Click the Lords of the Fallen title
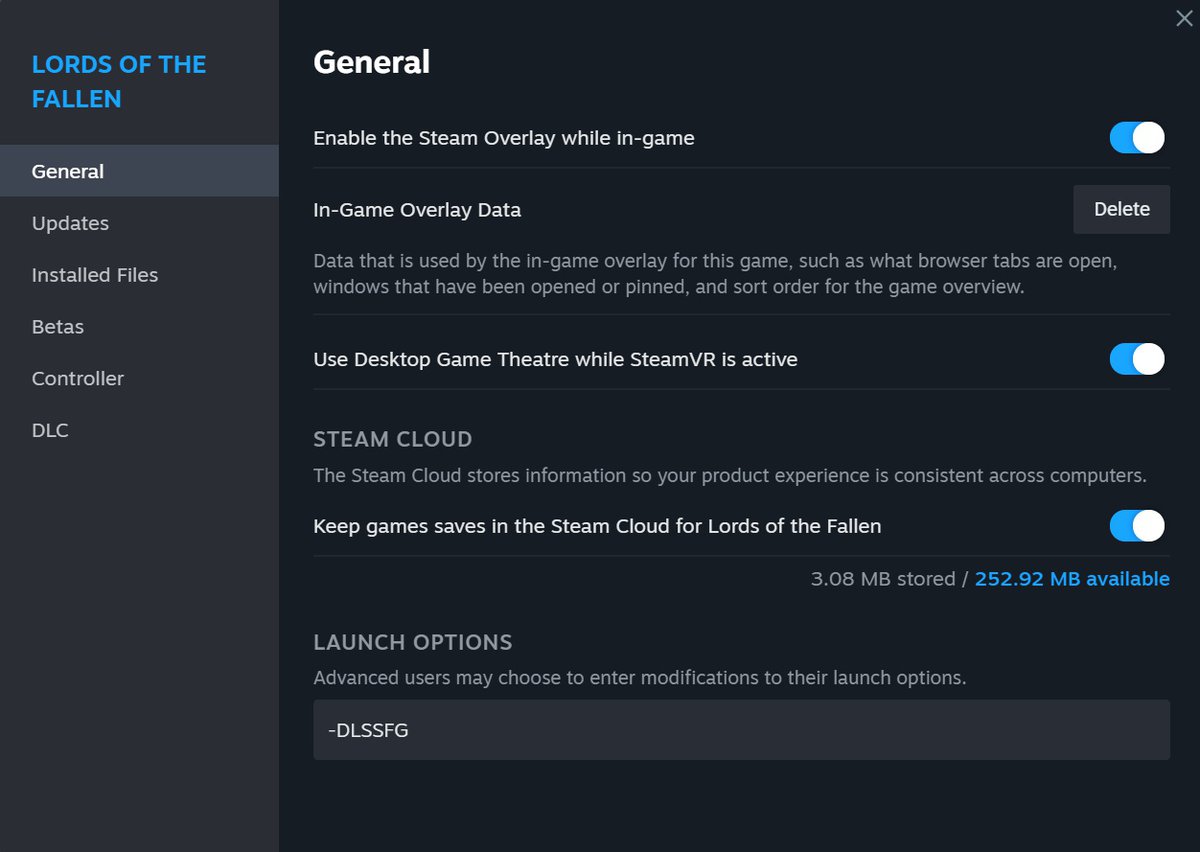 point(119,82)
